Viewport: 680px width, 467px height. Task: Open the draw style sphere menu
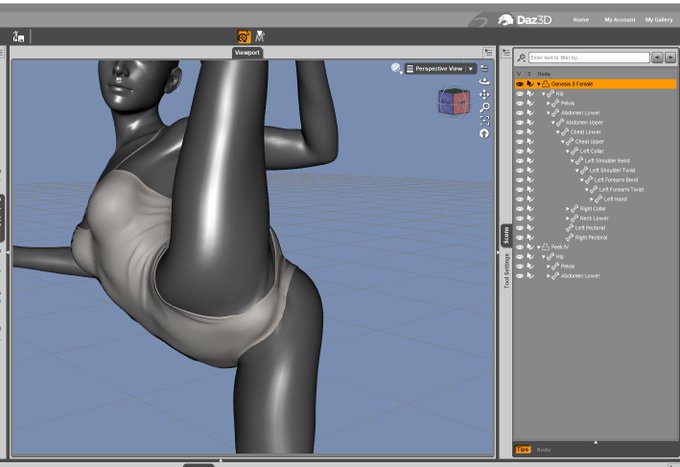point(396,68)
